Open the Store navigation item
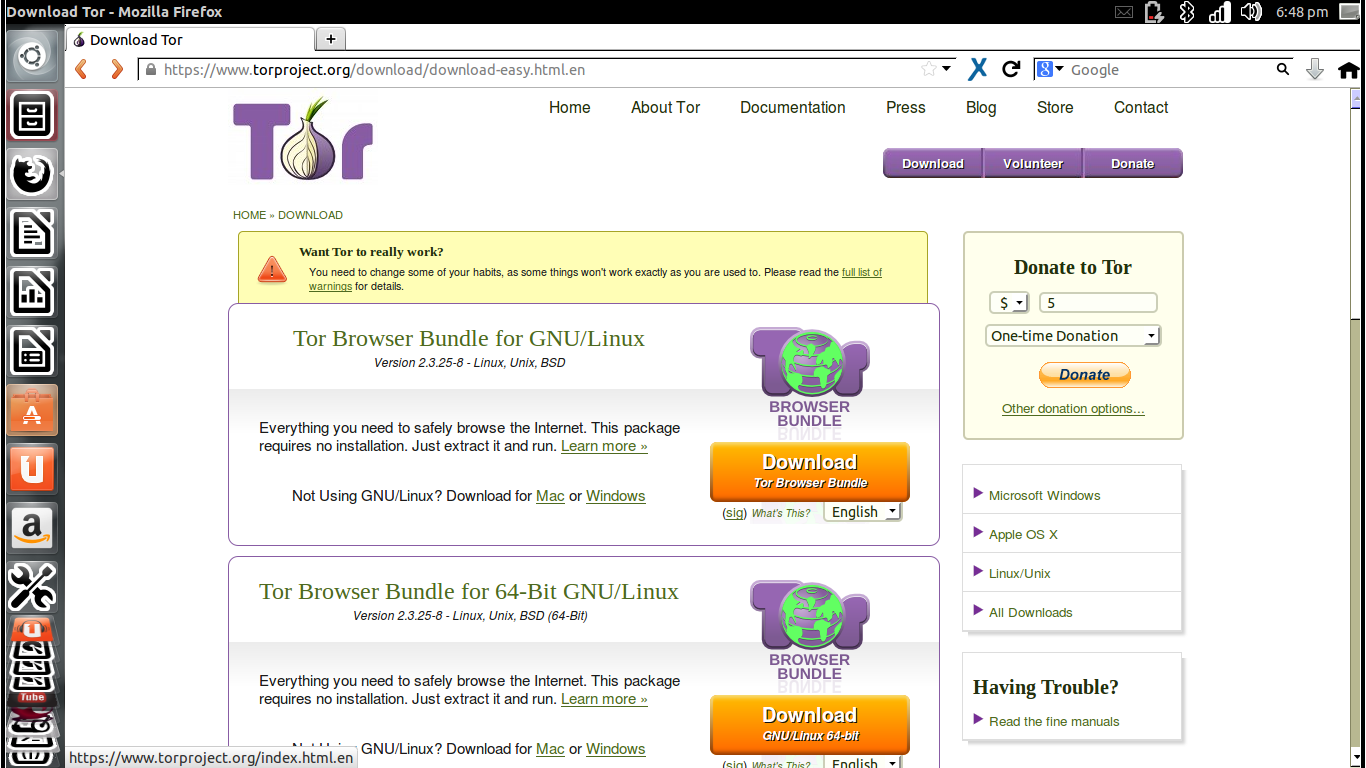The width and height of the screenshot is (1366, 768). 1055,108
